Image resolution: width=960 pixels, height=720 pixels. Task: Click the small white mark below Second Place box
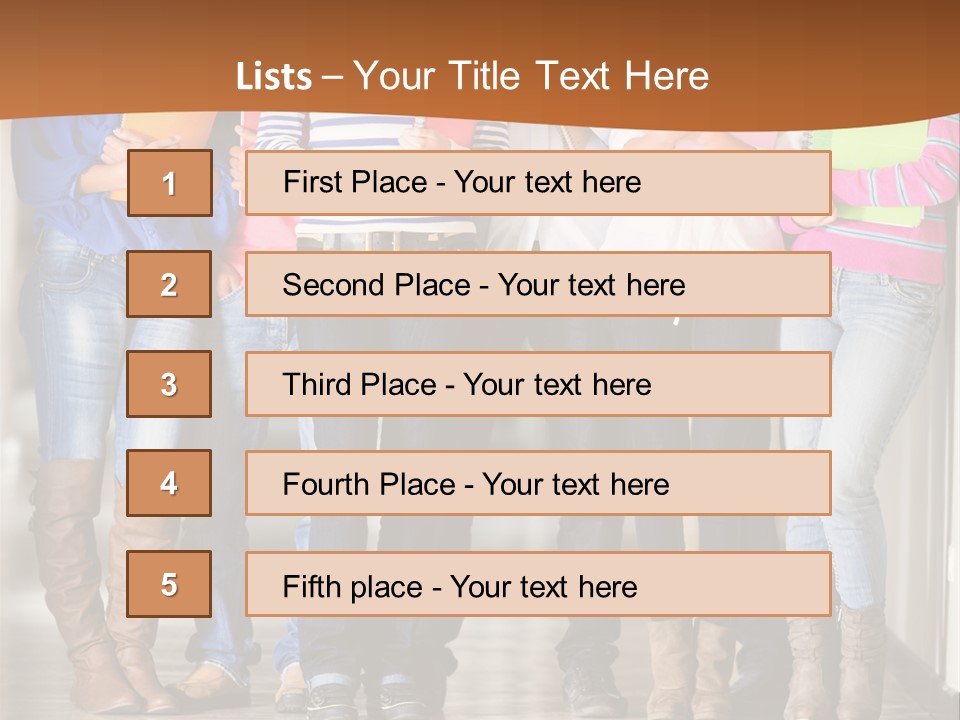(x=677, y=321)
